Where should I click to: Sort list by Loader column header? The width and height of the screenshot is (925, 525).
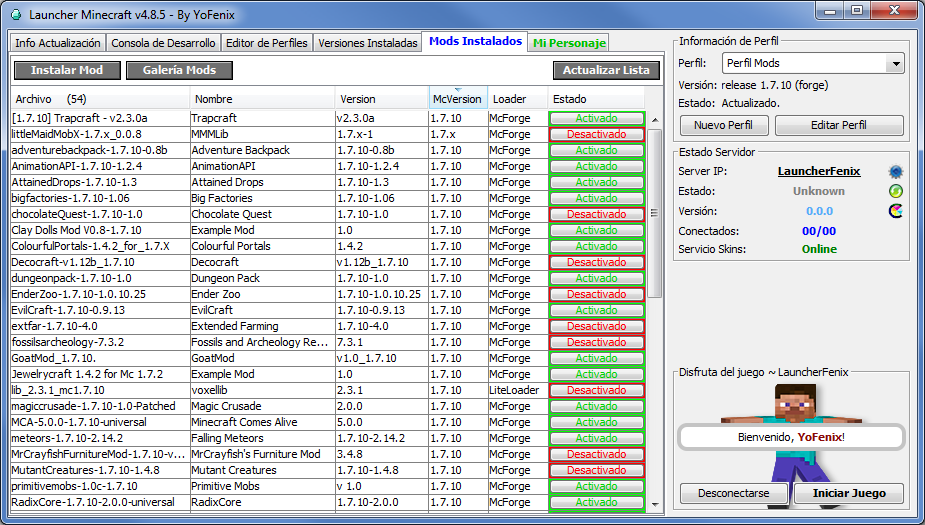click(518, 99)
